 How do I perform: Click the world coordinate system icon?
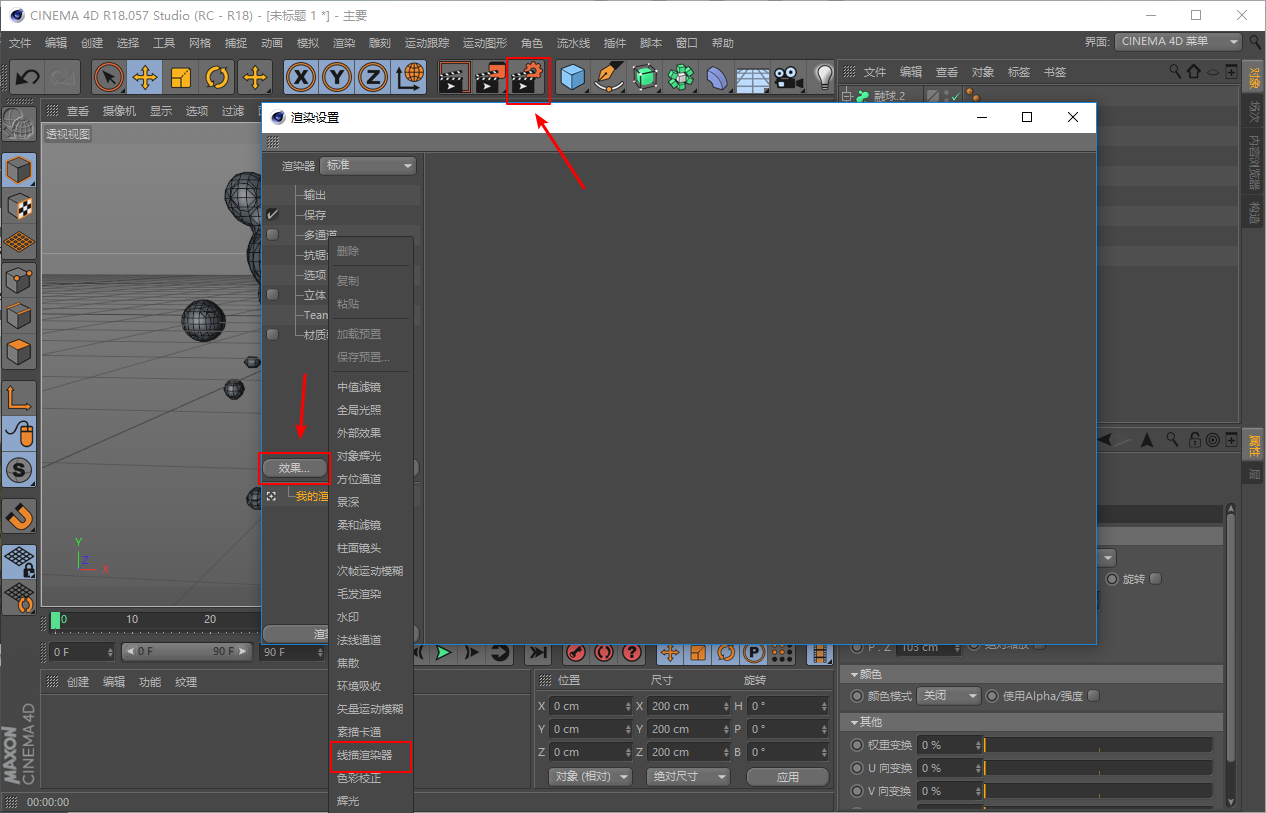(409, 77)
